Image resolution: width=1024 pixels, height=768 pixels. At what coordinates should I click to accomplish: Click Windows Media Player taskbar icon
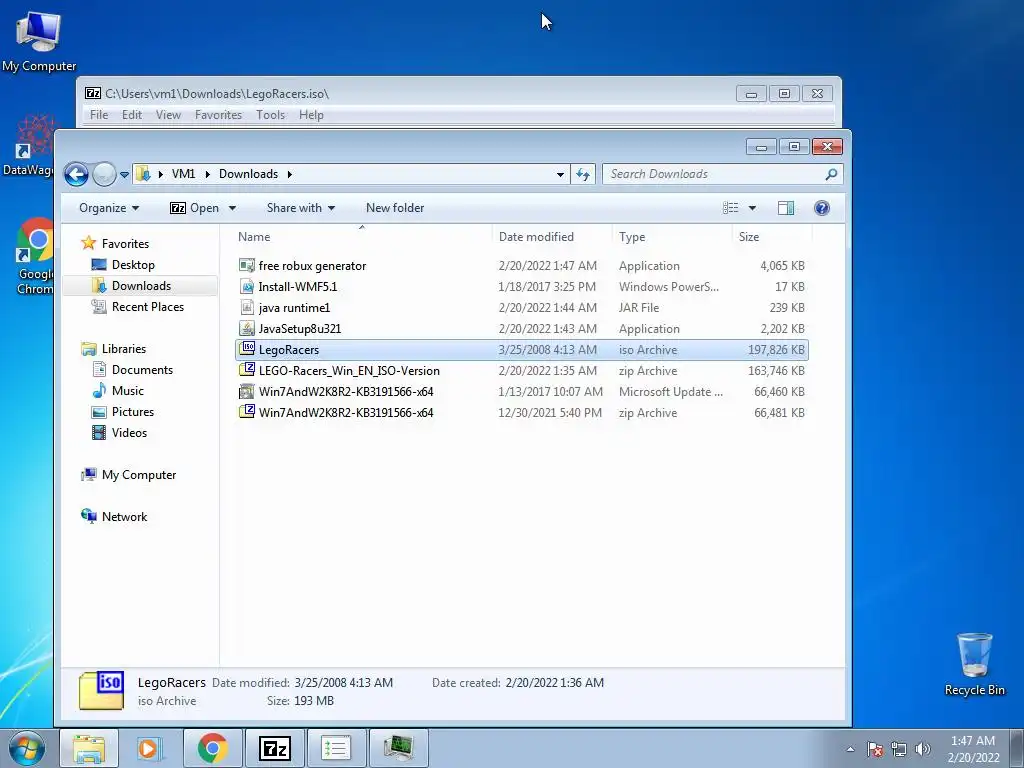tap(150, 748)
